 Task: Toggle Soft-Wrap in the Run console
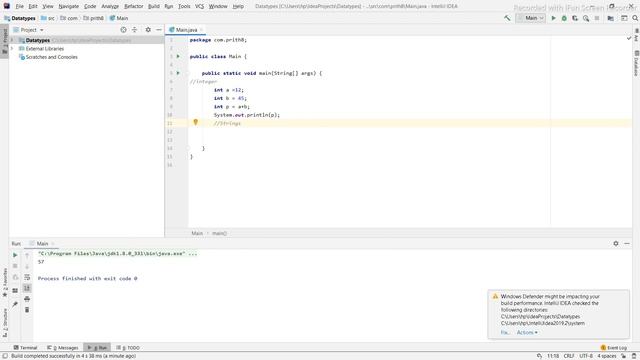pyautogui.click(x=27, y=277)
